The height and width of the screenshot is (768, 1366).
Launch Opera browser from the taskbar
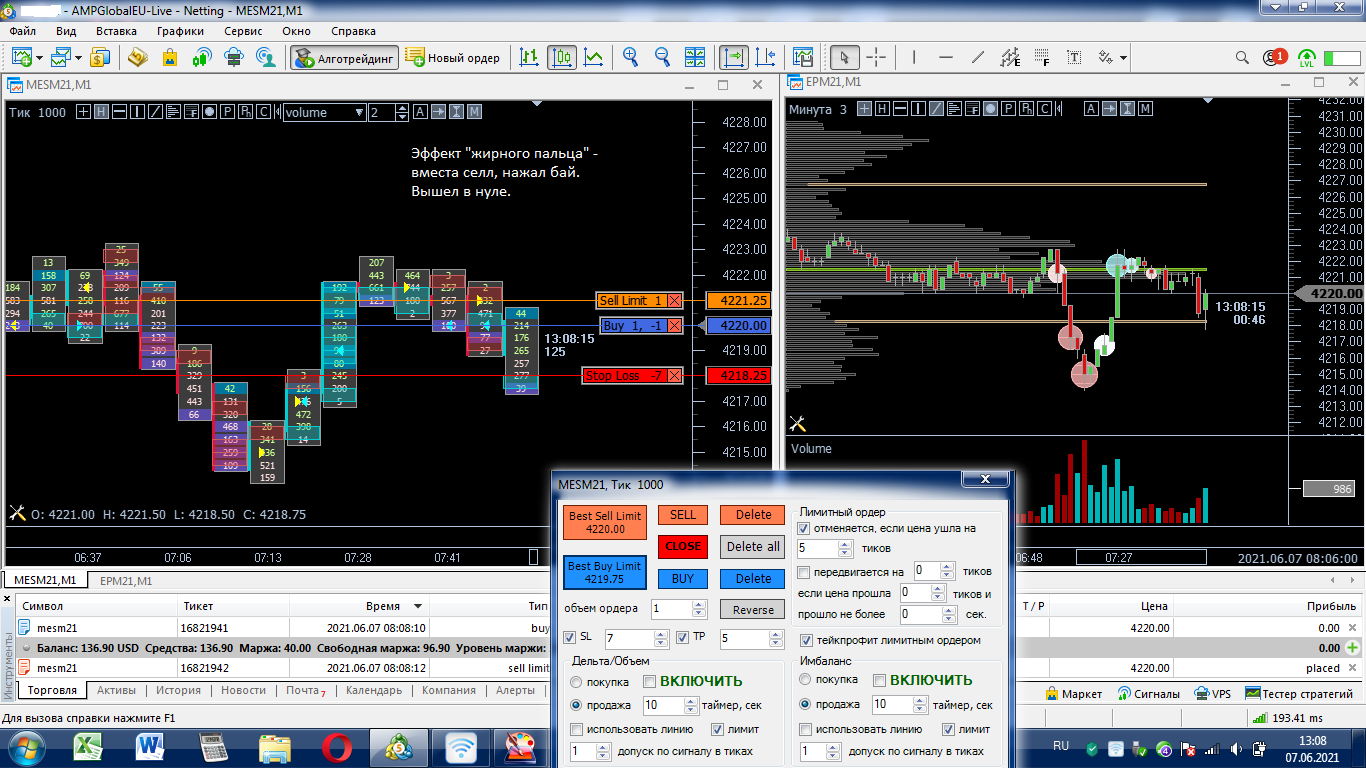337,747
